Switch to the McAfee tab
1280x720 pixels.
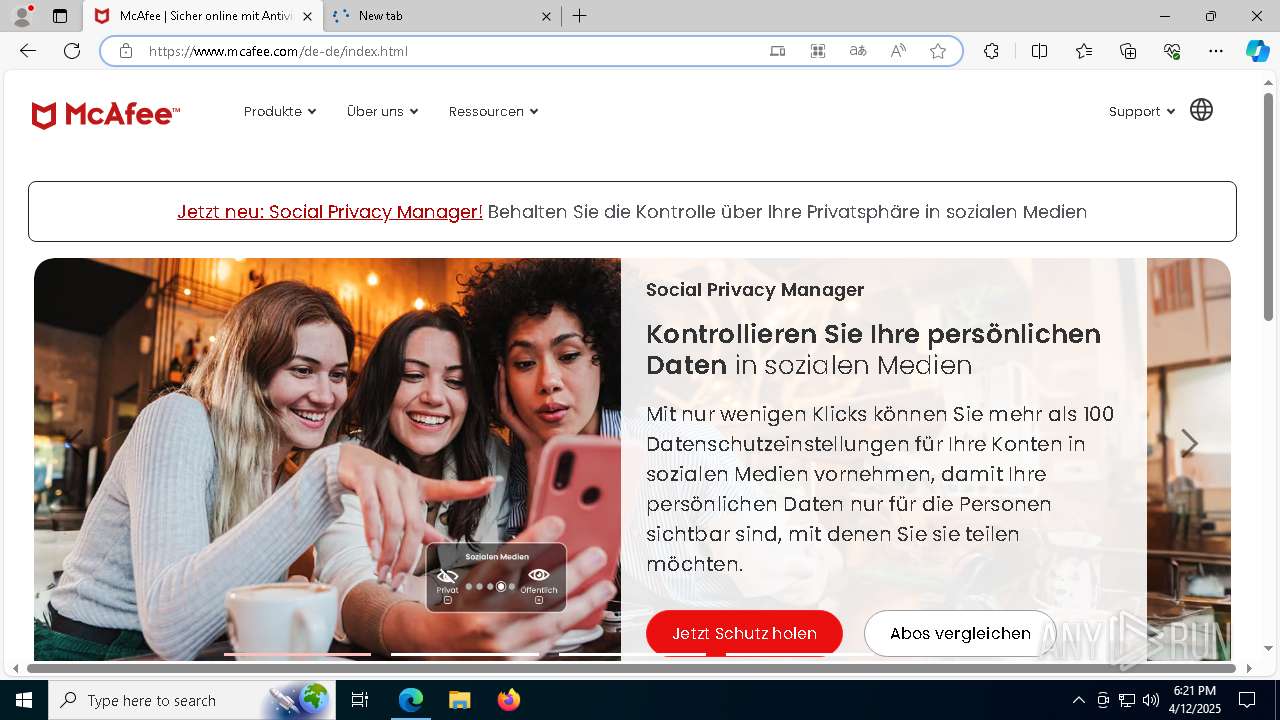coord(205,16)
